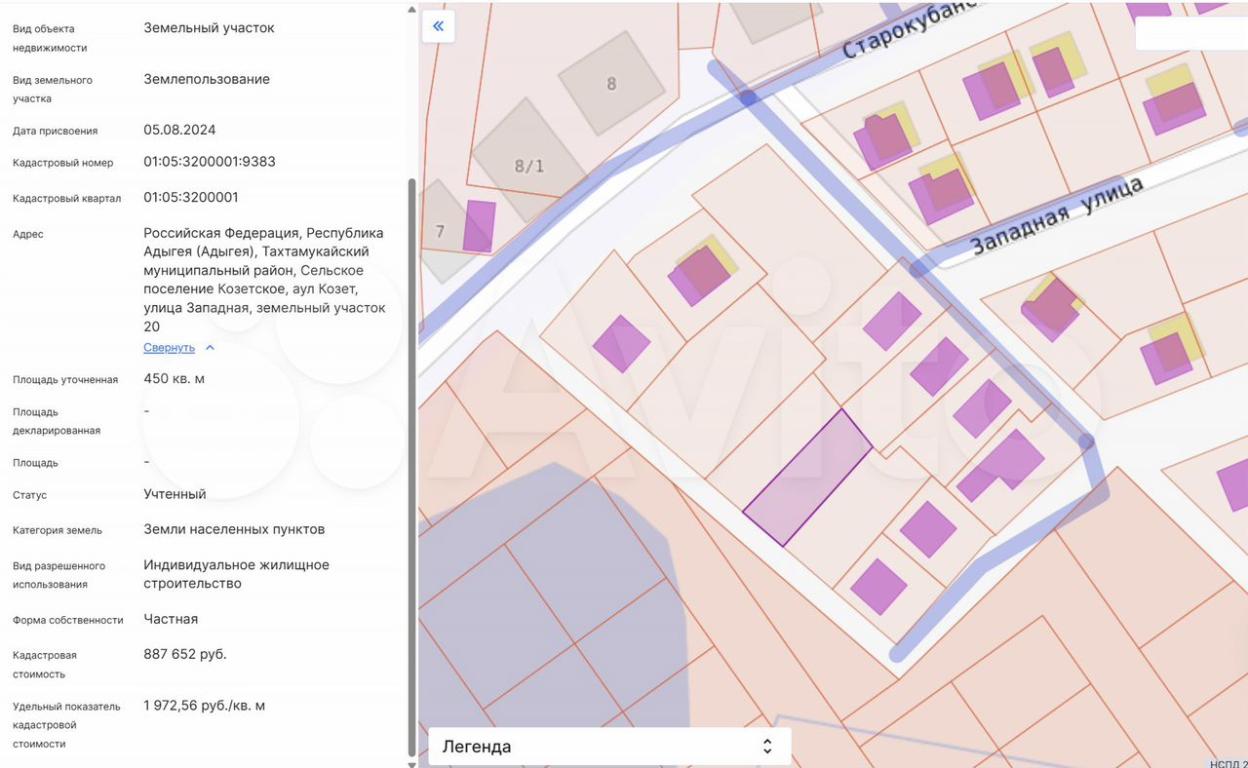Select the highlighted purple-outlined land parcel
1248x768 pixels.
click(807, 477)
